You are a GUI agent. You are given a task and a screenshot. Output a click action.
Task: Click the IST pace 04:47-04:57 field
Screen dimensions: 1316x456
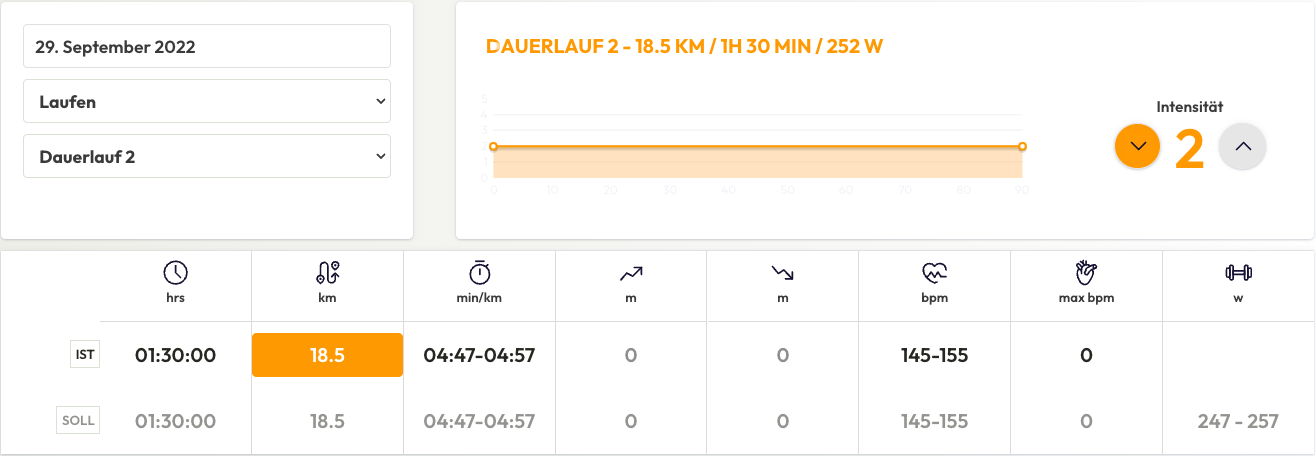(479, 355)
